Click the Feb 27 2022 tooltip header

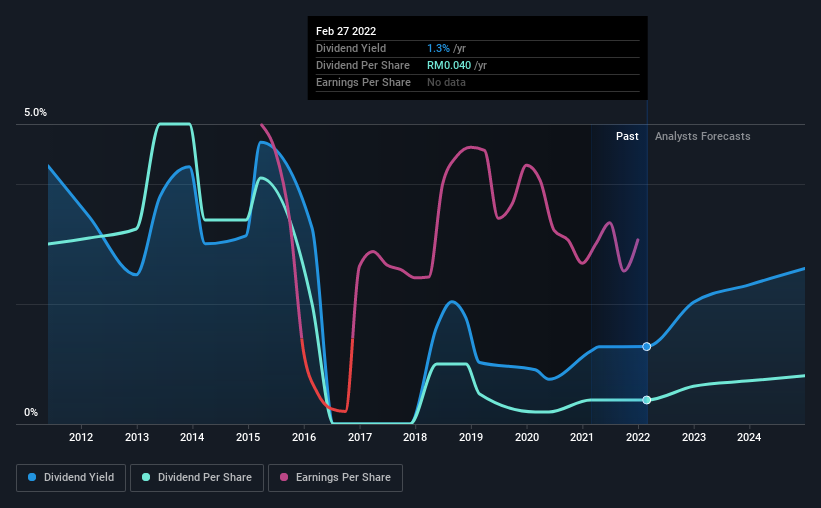346,31
